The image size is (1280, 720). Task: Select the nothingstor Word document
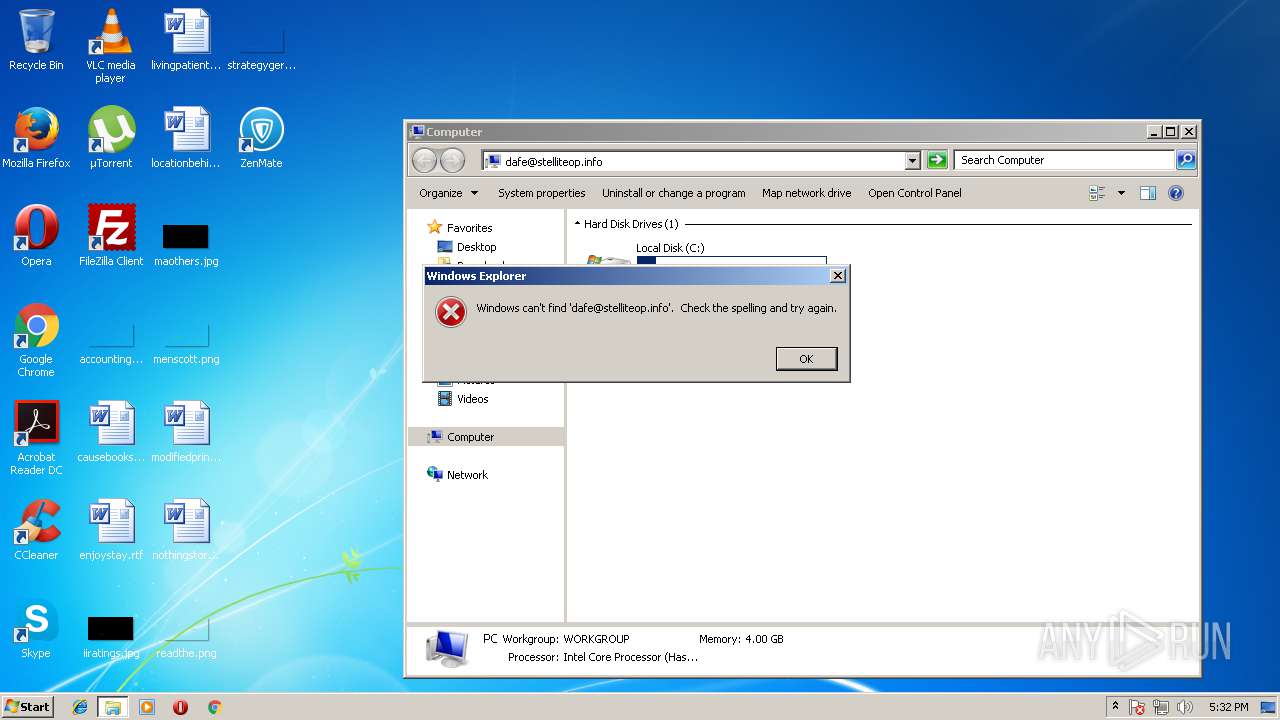pyautogui.click(x=186, y=530)
